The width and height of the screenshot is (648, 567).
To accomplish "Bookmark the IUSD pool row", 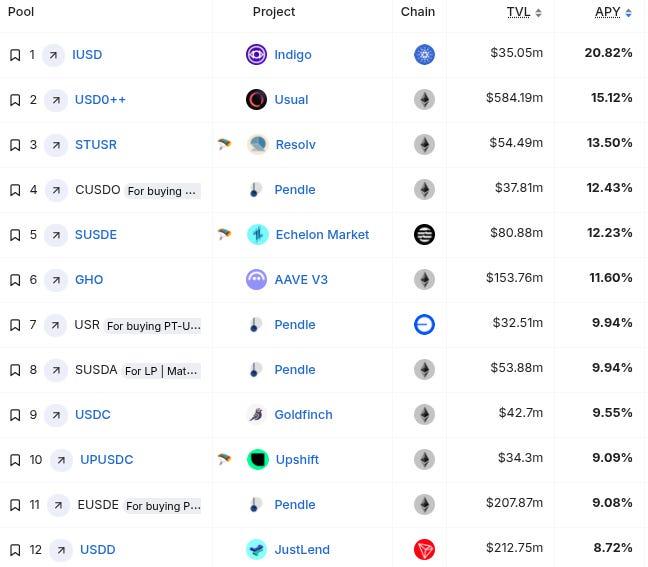I will click(15, 55).
